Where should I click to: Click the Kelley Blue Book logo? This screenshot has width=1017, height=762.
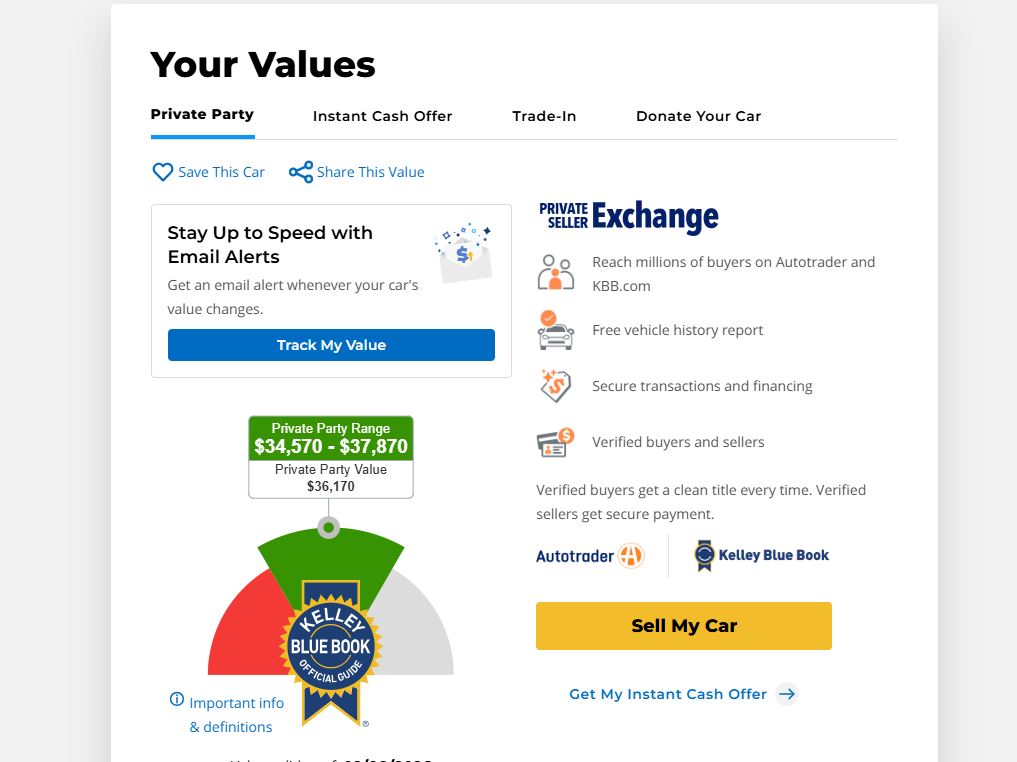pos(762,556)
